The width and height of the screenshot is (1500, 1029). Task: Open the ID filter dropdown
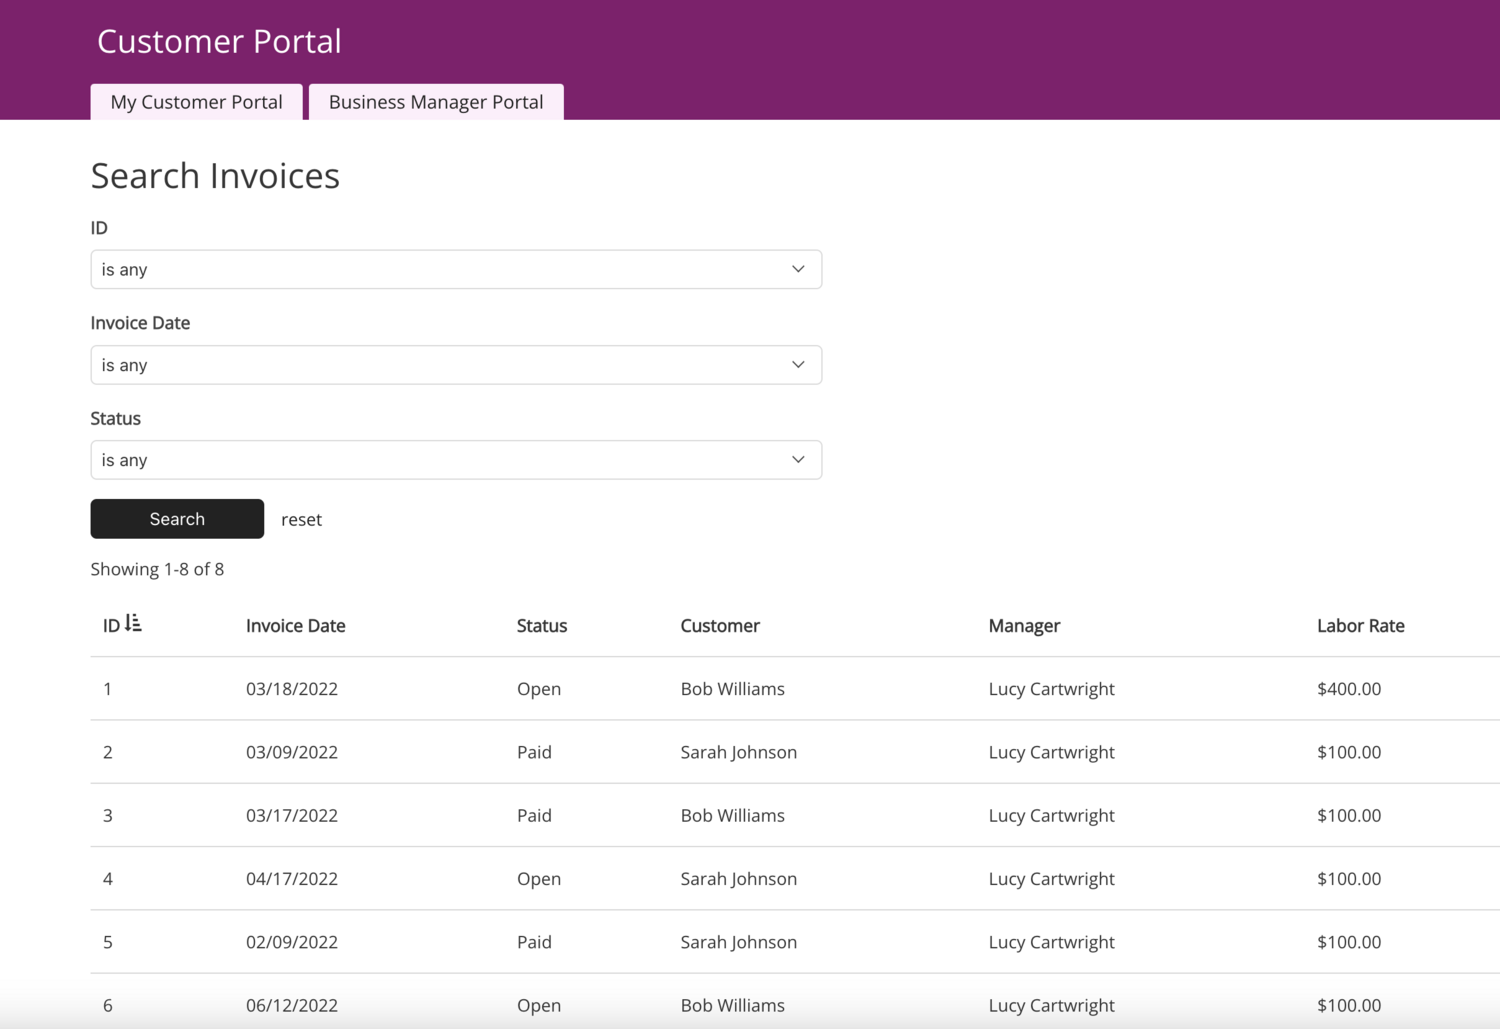pyautogui.click(x=456, y=270)
